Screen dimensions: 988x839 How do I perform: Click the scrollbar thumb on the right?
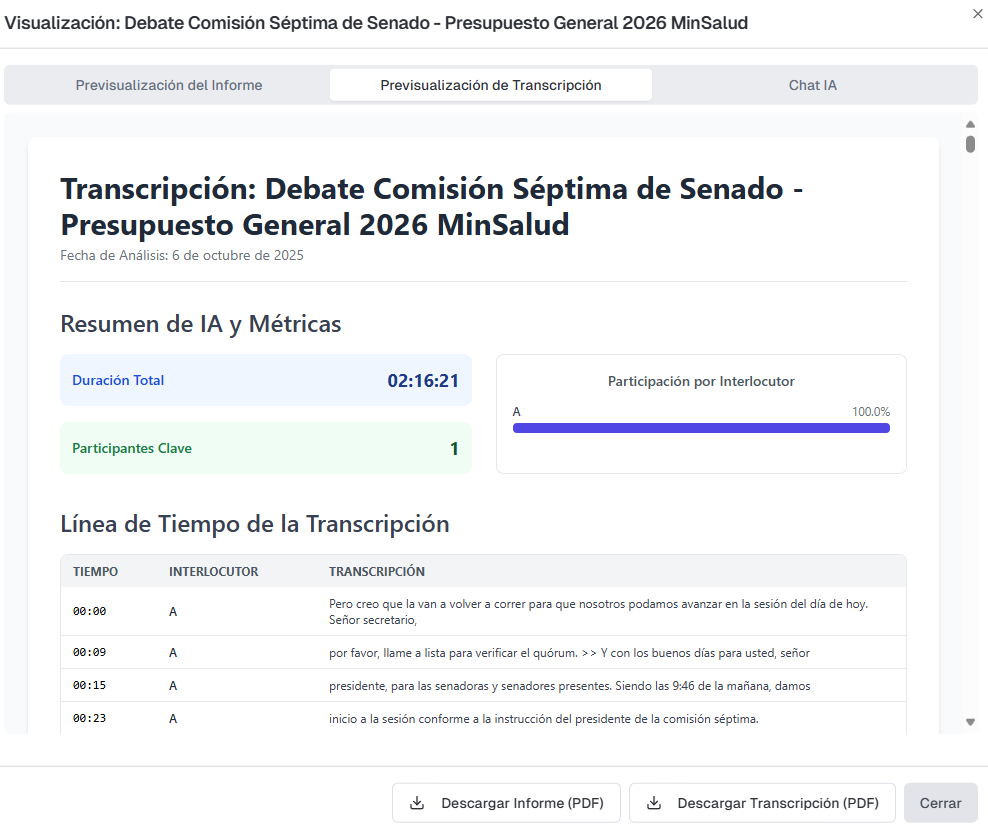tap(969, 146)
